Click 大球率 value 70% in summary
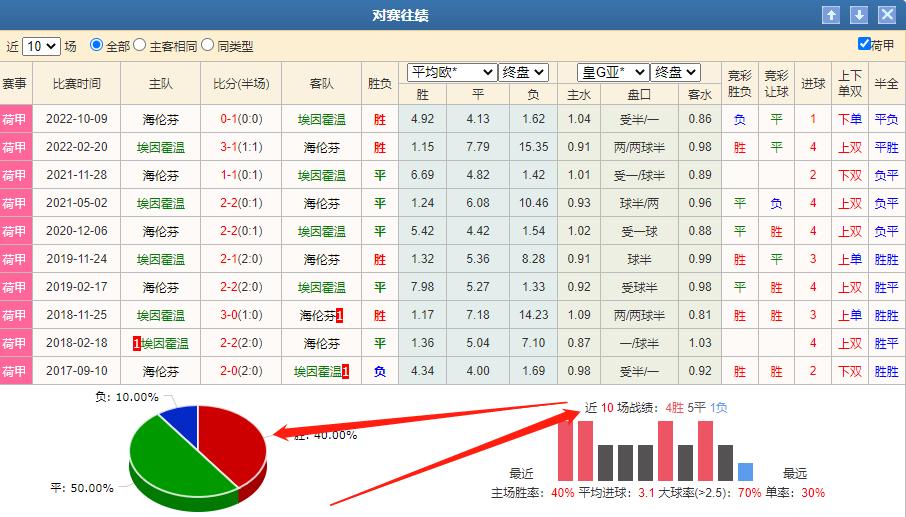Image resolution: width=906 pixels, height=517 pixels. pos(749,493)
